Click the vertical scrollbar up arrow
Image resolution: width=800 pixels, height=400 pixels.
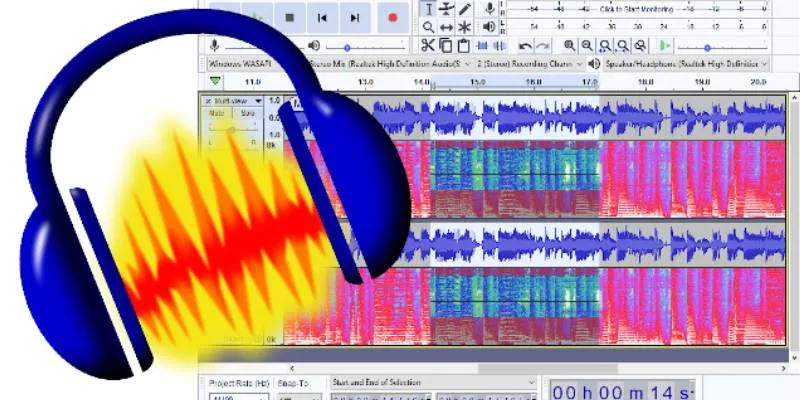pyautogui.click(x=794, y=97)
